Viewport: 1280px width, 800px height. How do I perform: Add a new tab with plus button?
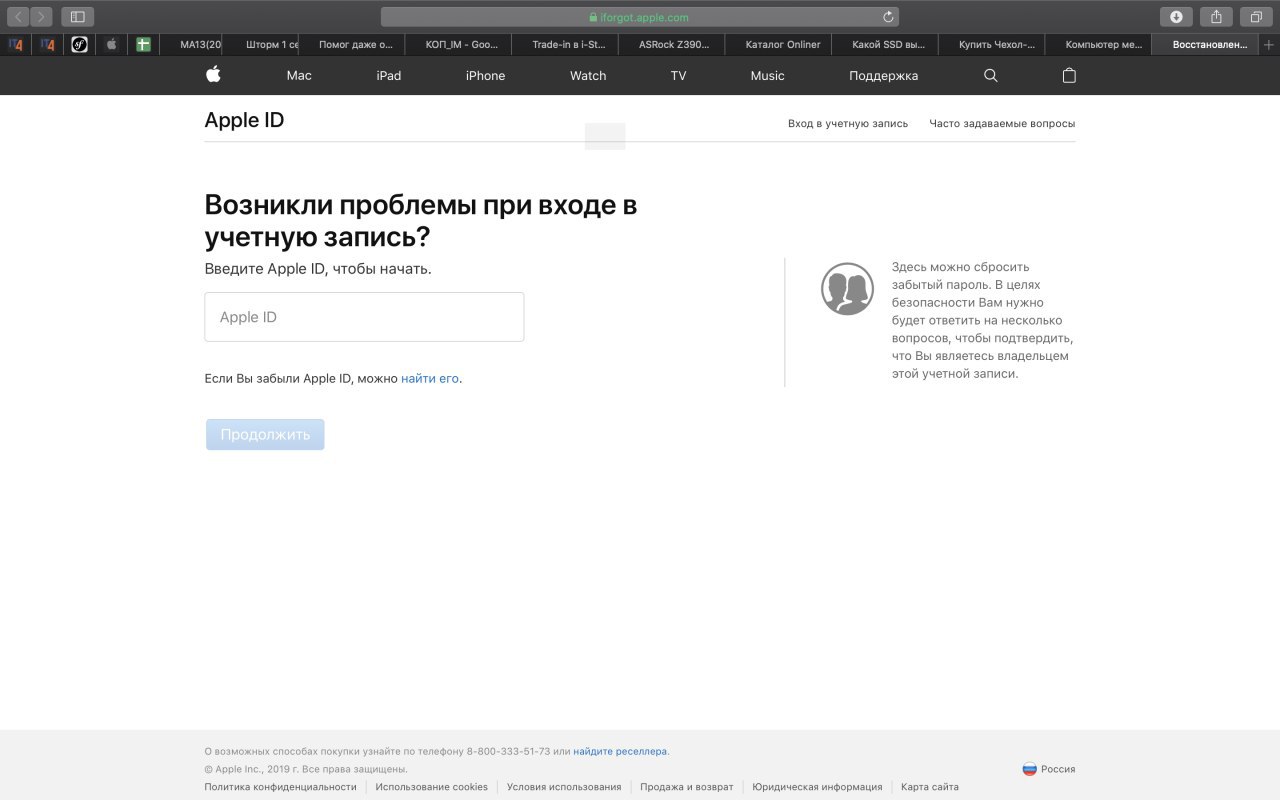click(1269, 44)
